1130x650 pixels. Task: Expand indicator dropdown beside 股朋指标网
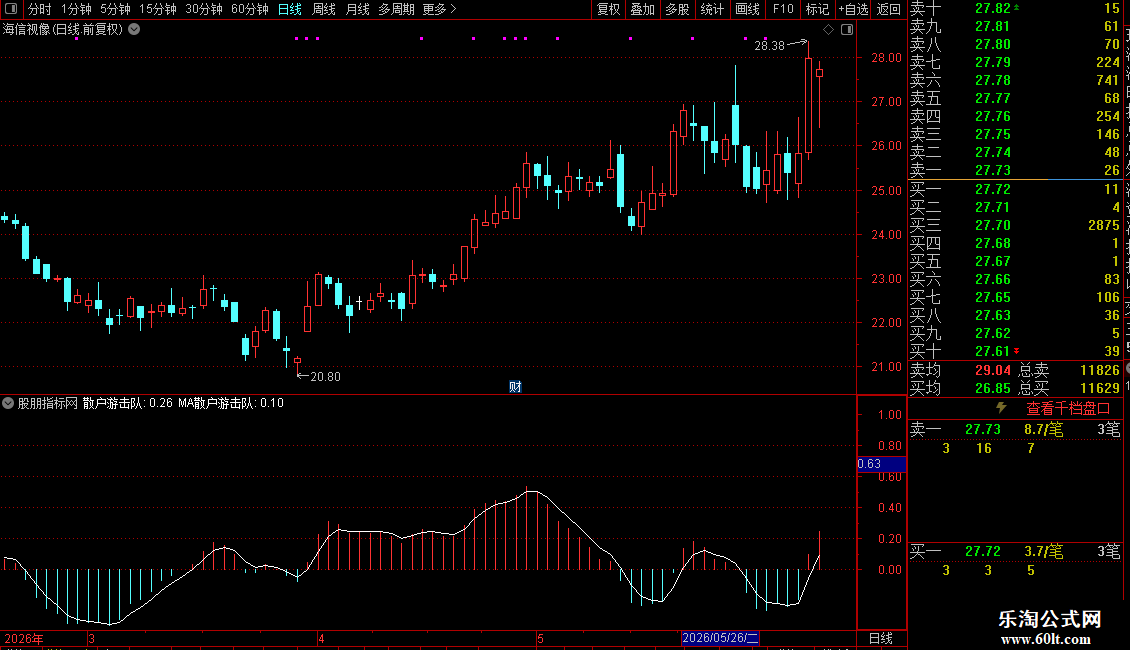click(8, 403)
